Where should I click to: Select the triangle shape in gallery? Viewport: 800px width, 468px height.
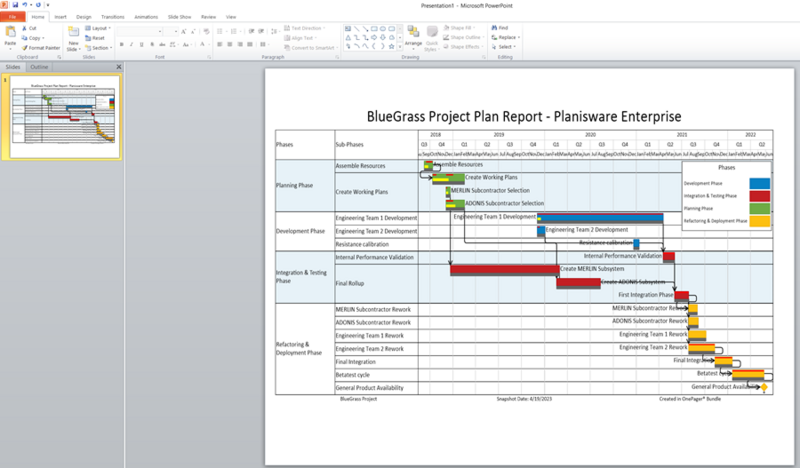click(348, 37)
